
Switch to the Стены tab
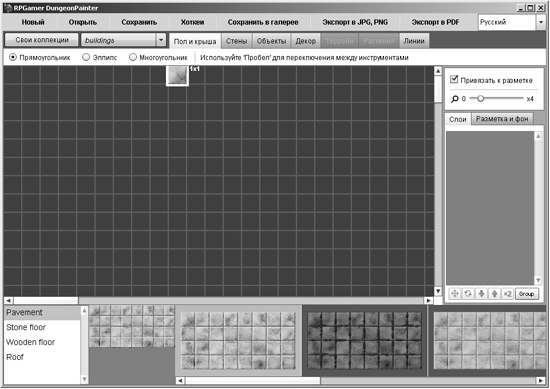(x=236, y=41)
